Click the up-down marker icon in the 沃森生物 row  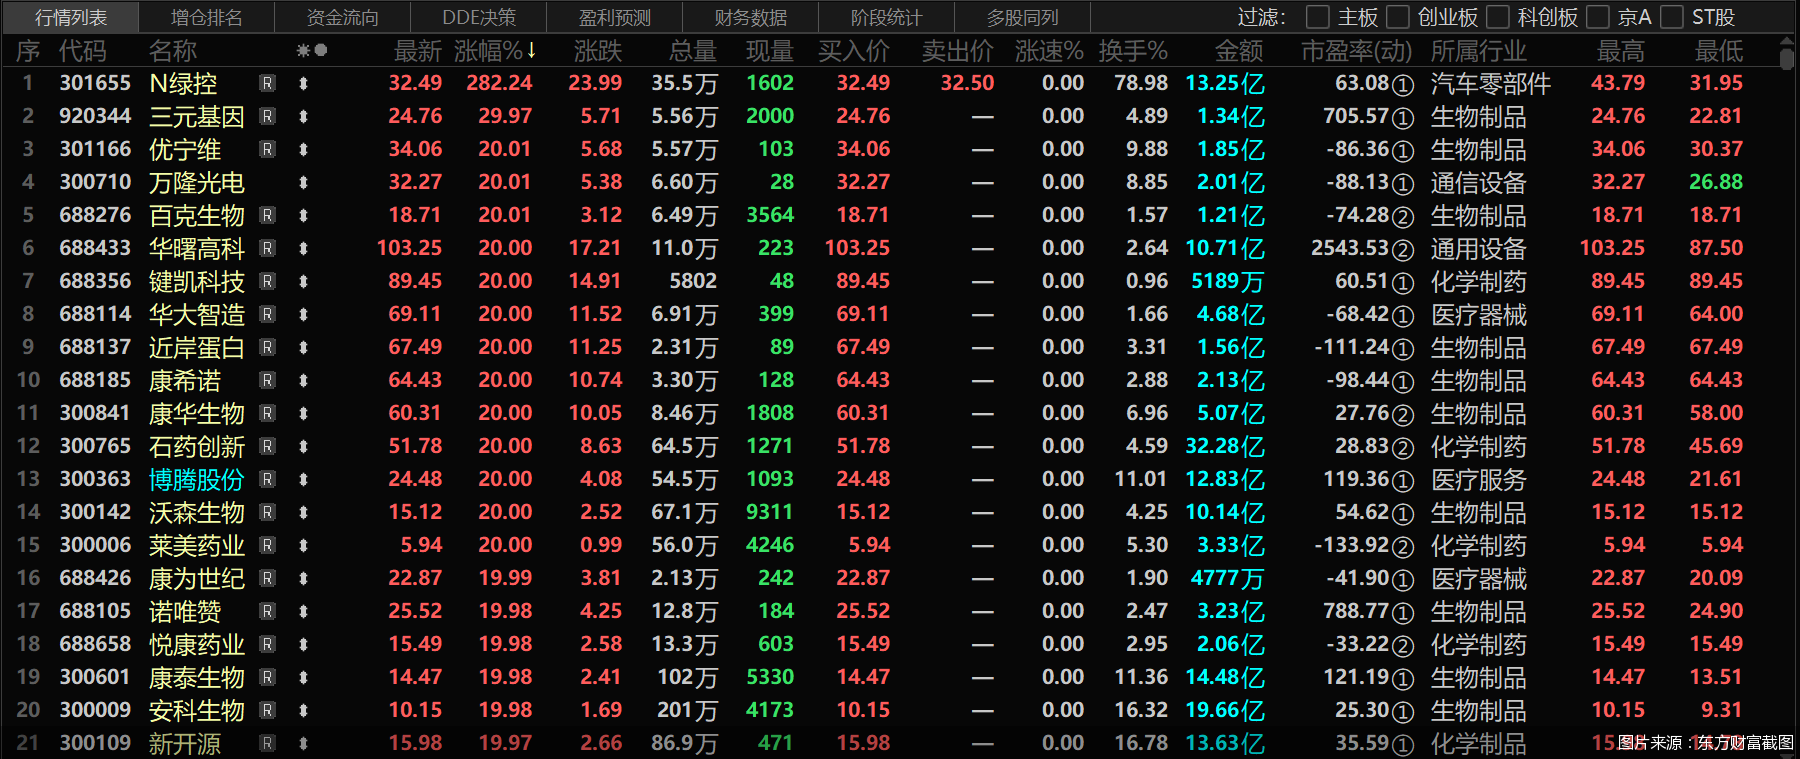[x=303, y=513]
